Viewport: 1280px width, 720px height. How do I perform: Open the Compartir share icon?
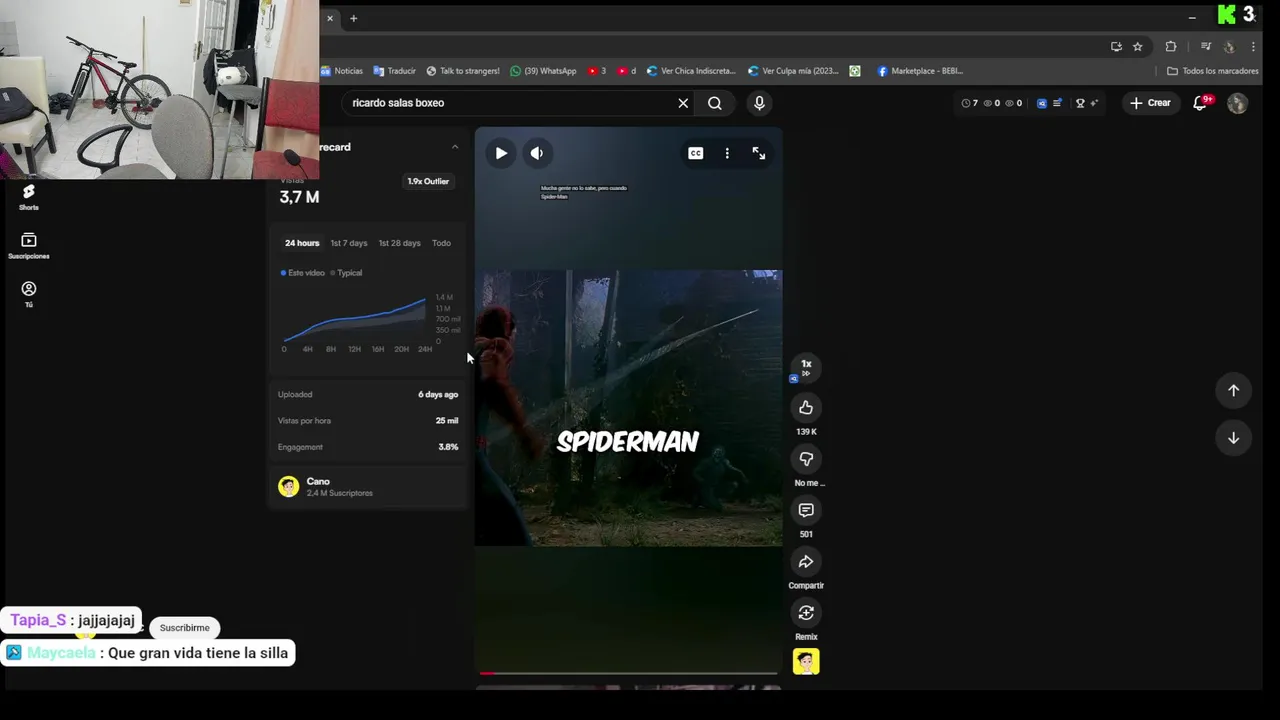pos(806,562)
